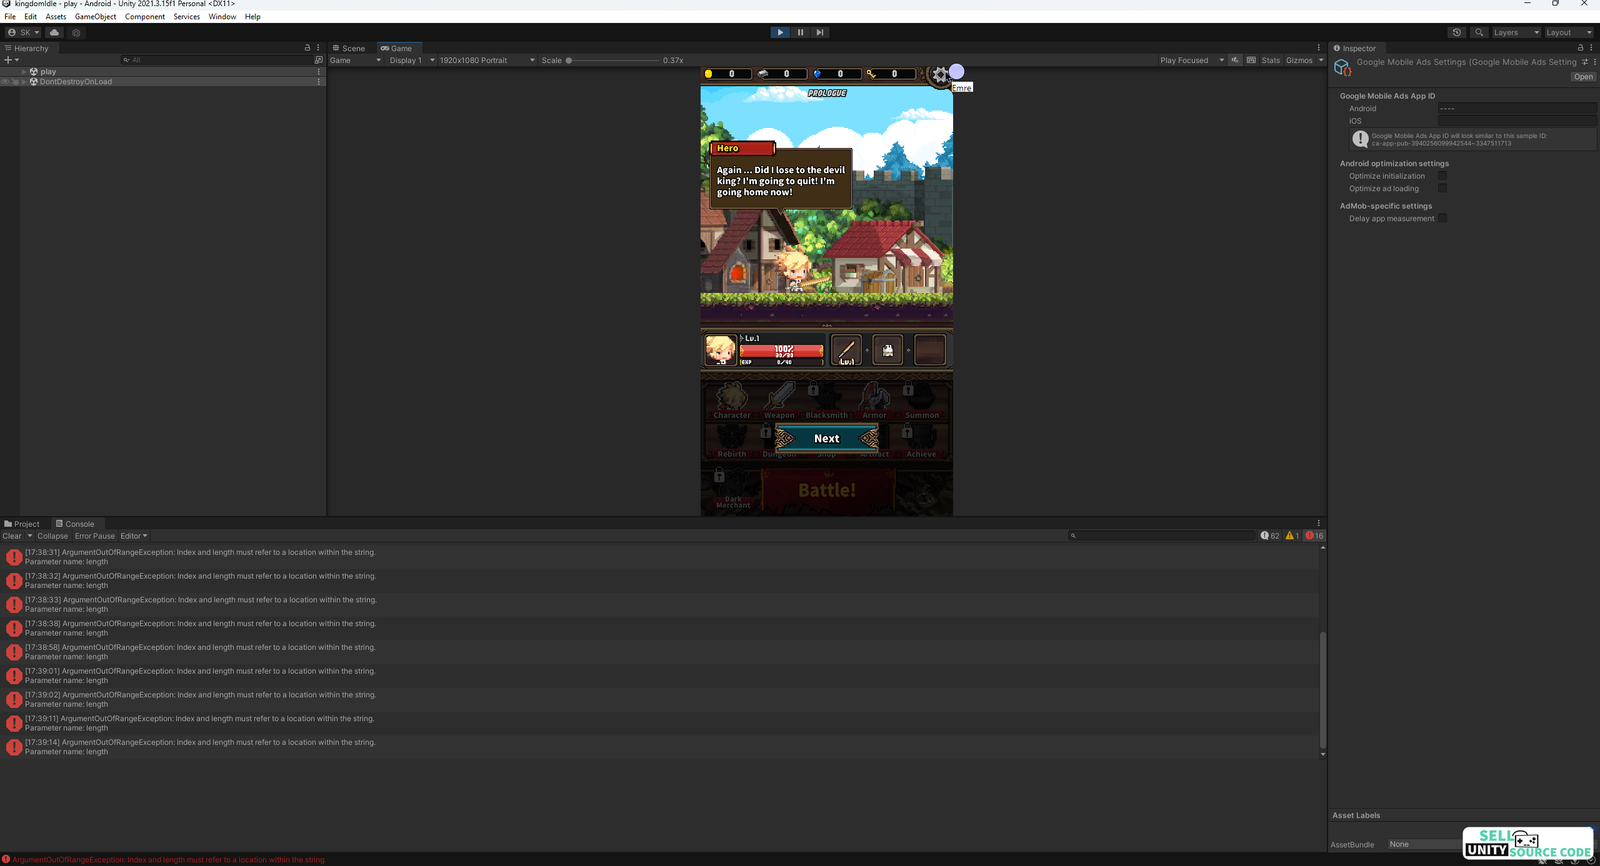The image size is (1600, 866).
Task: Open the Game view panel options menu
Action: [x=1318, y=48]
